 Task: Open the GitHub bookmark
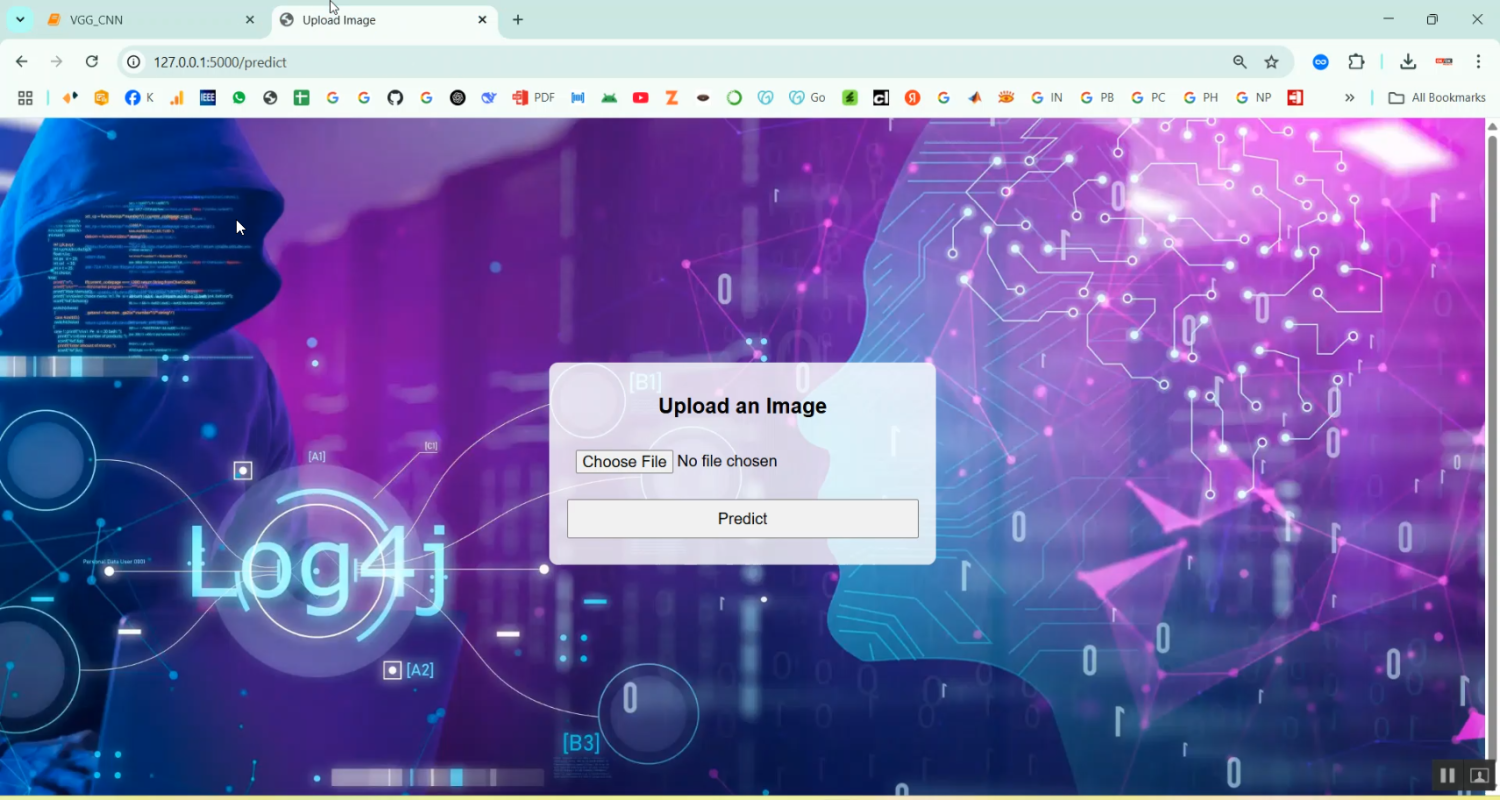pyautogui.click(x=395, y=98)
